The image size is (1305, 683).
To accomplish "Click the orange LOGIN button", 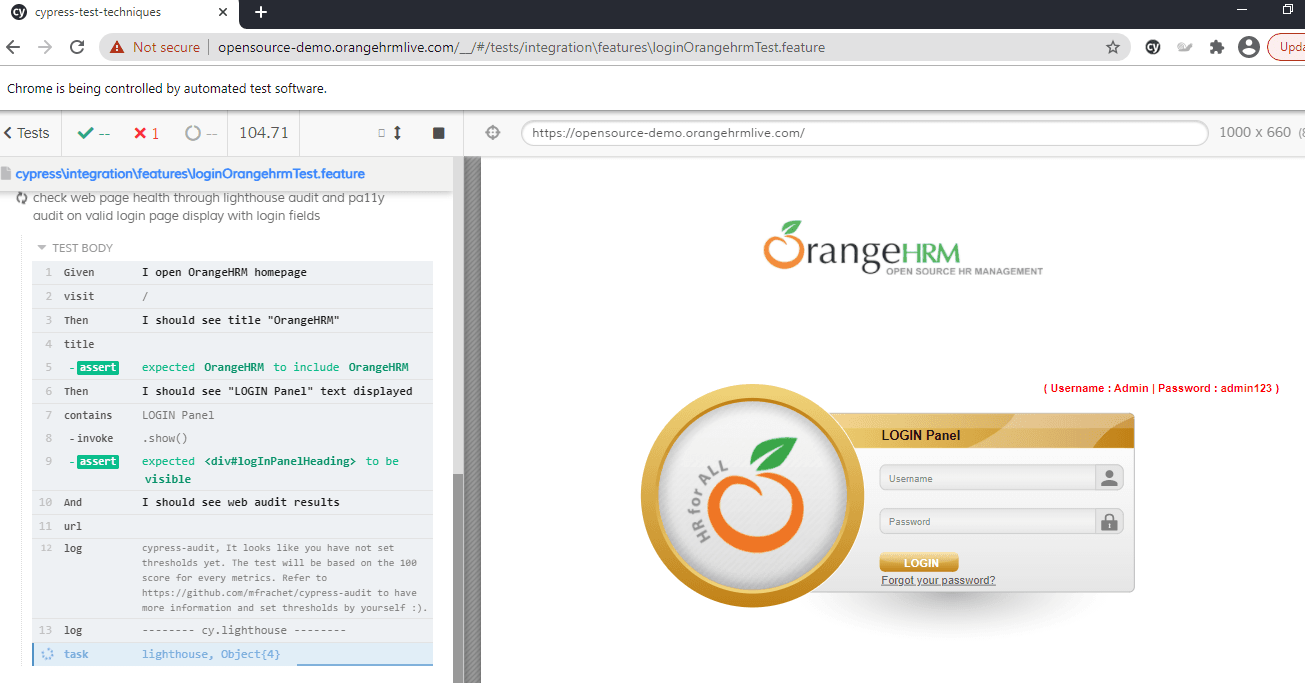I will (x=919, y=563).
